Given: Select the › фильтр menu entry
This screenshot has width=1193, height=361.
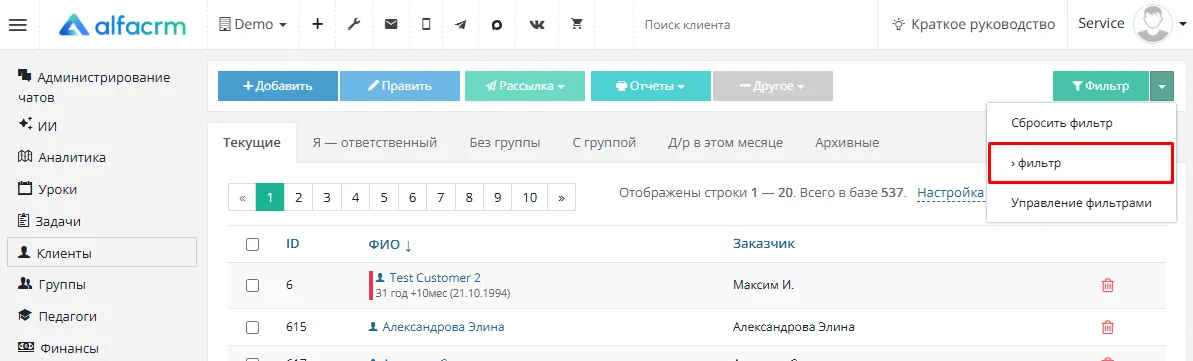Looking at the screenshot, I should pyautogui.click(x=1081, y=163).
